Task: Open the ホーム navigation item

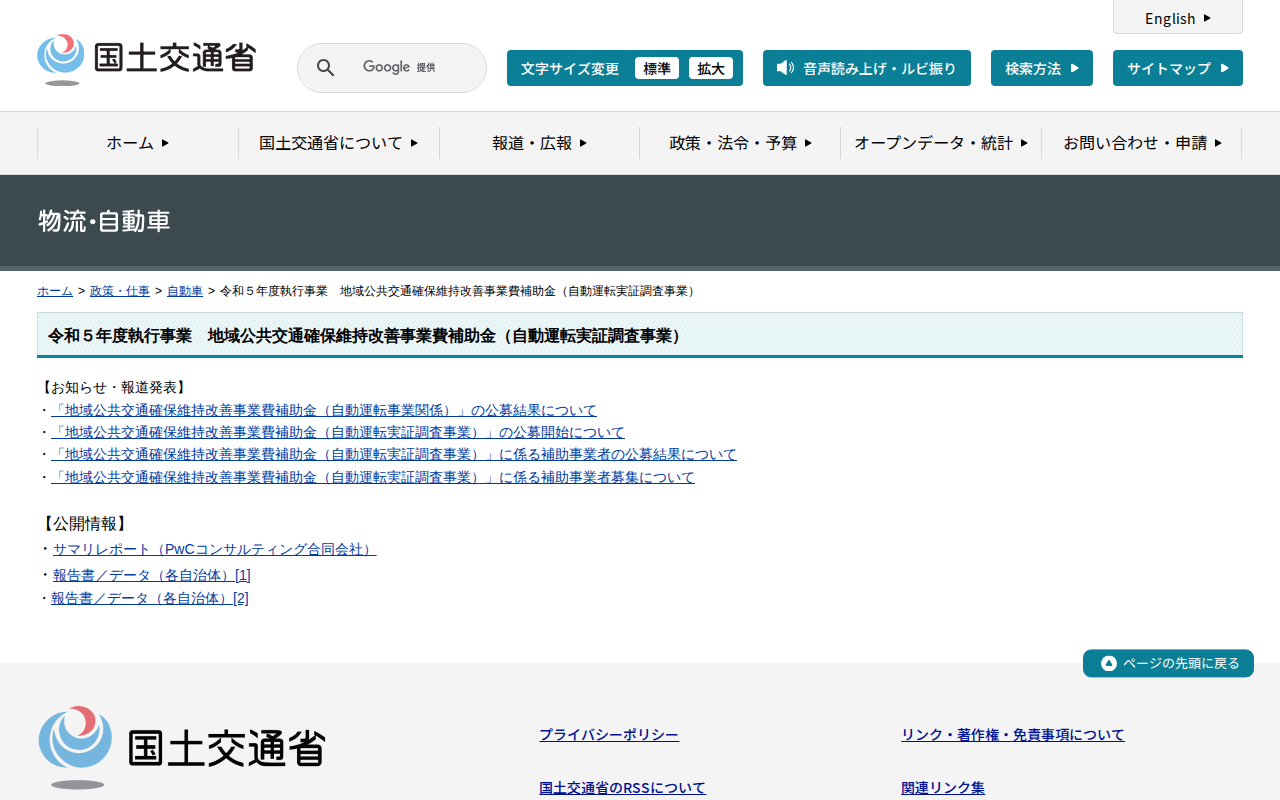Action: point(138,143)
